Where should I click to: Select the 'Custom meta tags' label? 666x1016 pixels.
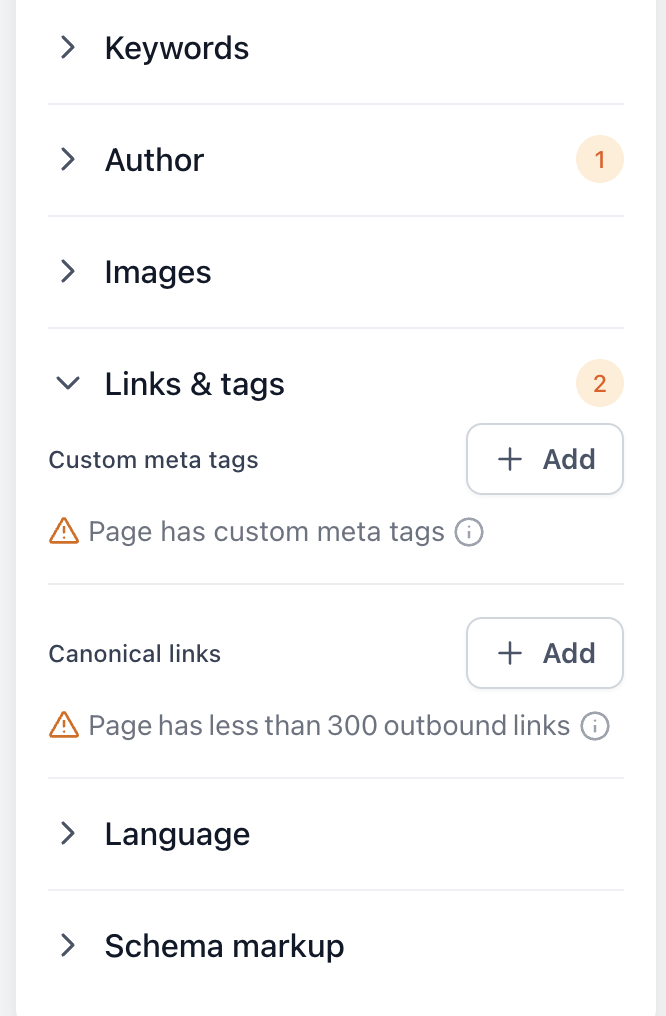pyautogui.click(x=153, y=460)
